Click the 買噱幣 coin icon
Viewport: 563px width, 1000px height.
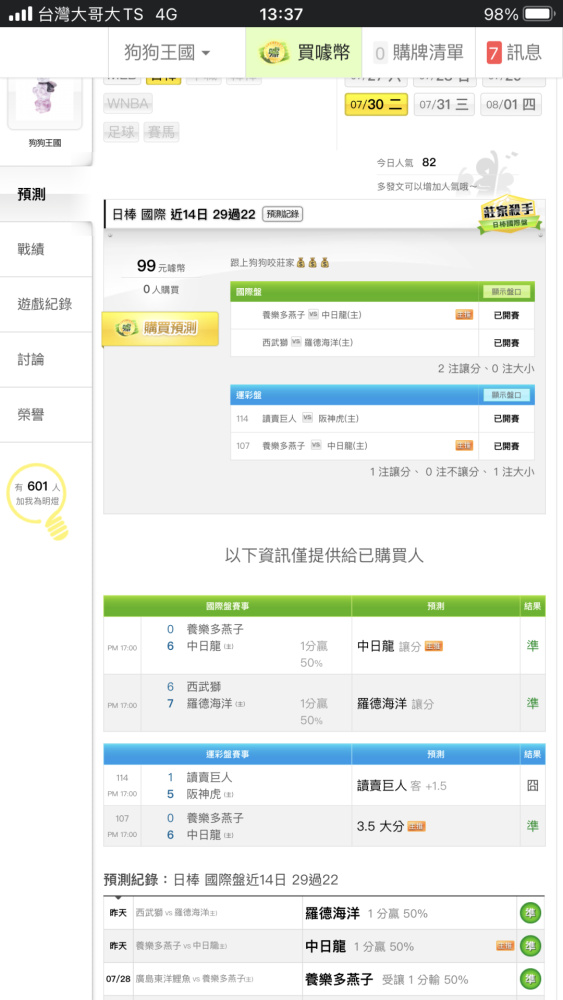tap(274, 53)
